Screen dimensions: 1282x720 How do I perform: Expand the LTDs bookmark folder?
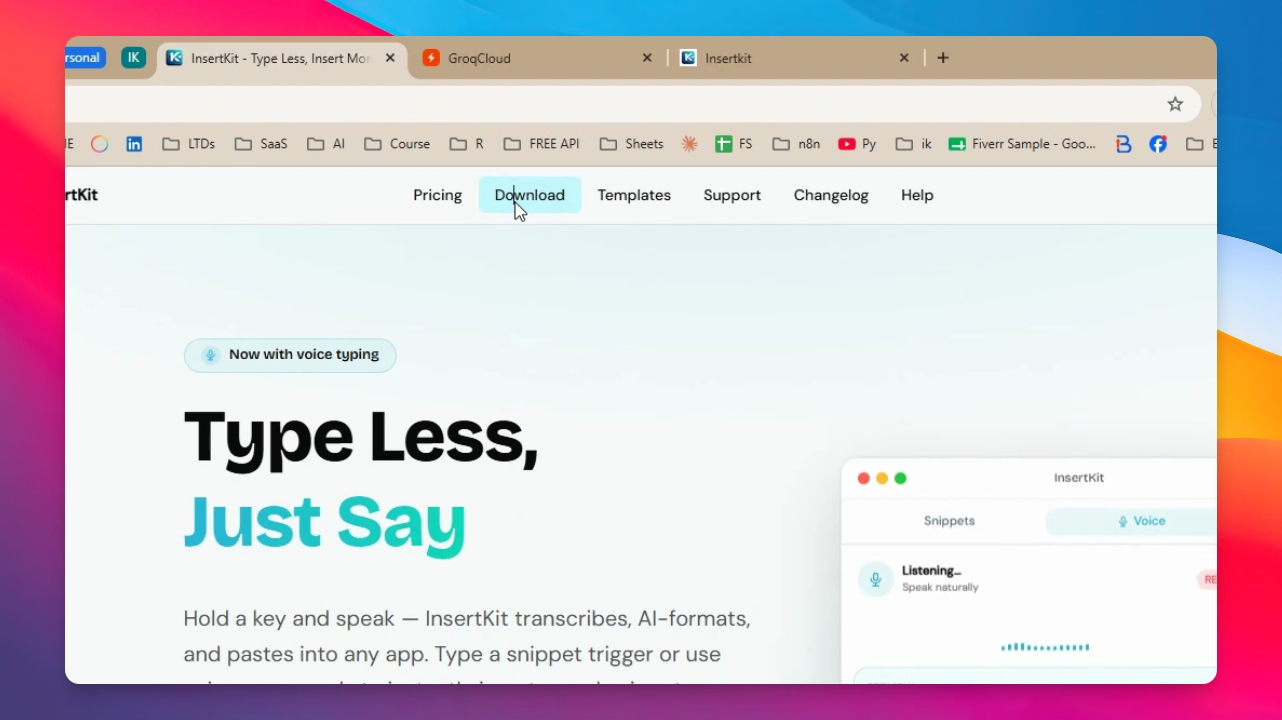point(188,144)
